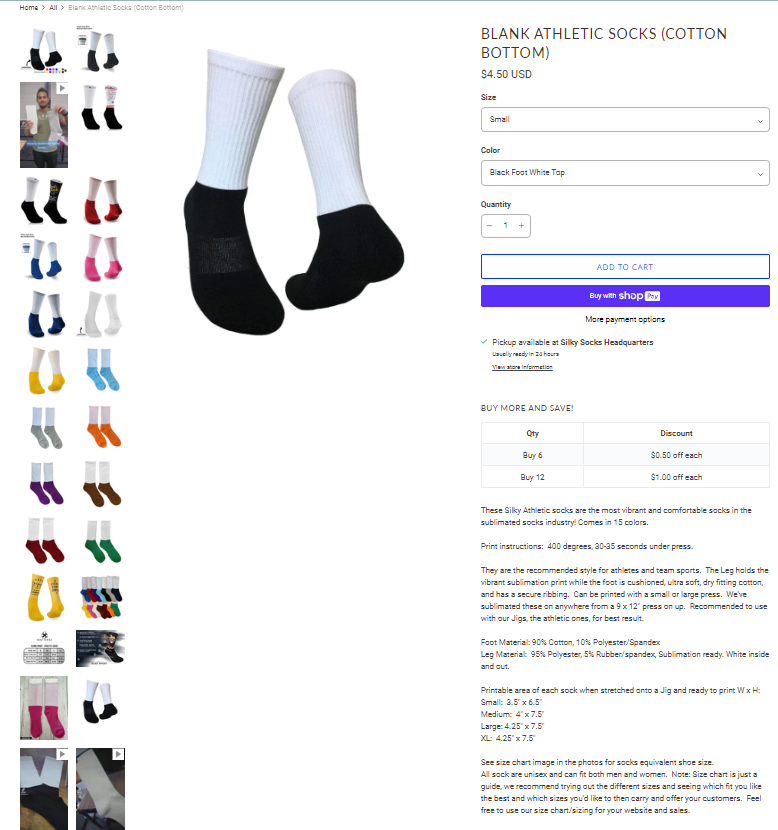Play the man holding socks video thumbnail
This screenshot has width=778, height=830.
tap(44, 125)
